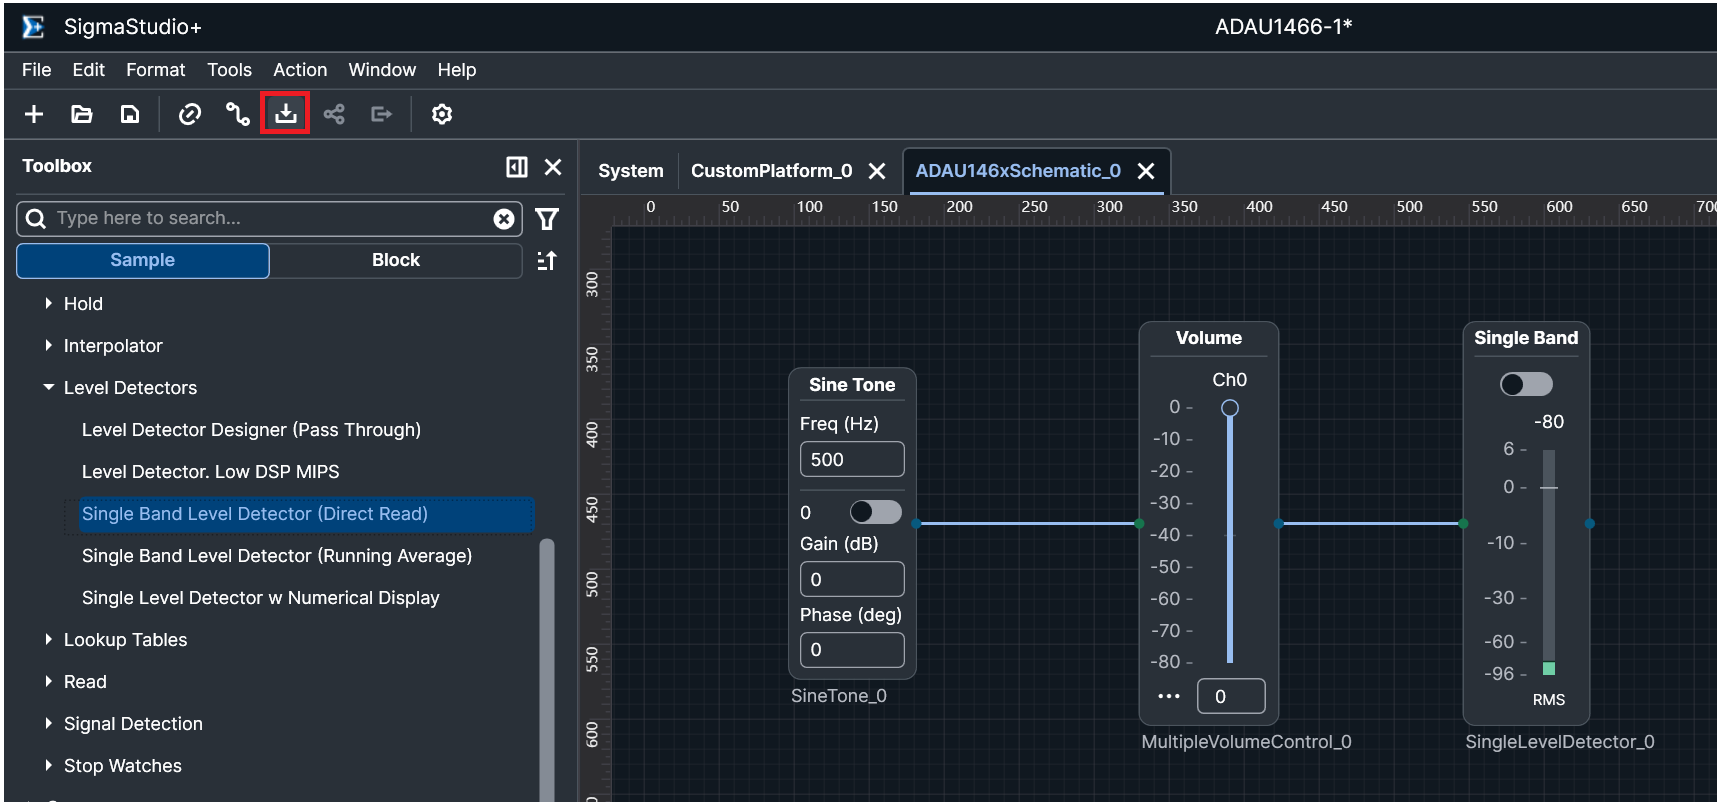1725x808 pixels.
Task: Switch to the CustomPlatform_0 tab
Action: (771, 171)
